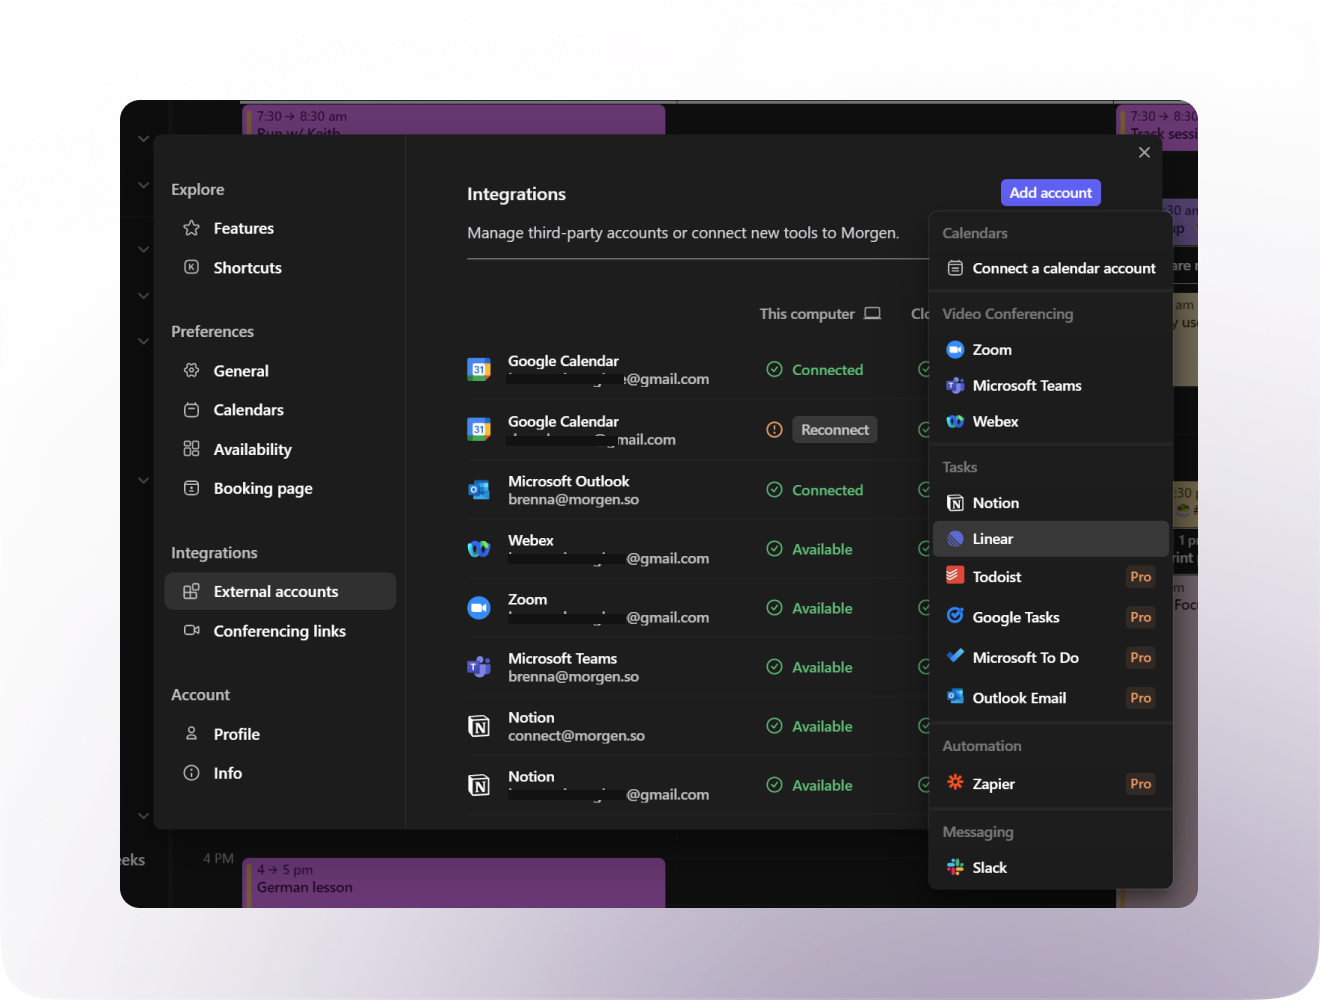Click the Profile person icon

[191, 733]
